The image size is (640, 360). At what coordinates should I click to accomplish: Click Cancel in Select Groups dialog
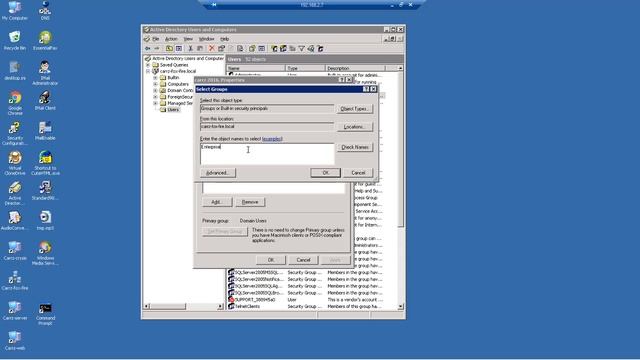coord(358,173)
